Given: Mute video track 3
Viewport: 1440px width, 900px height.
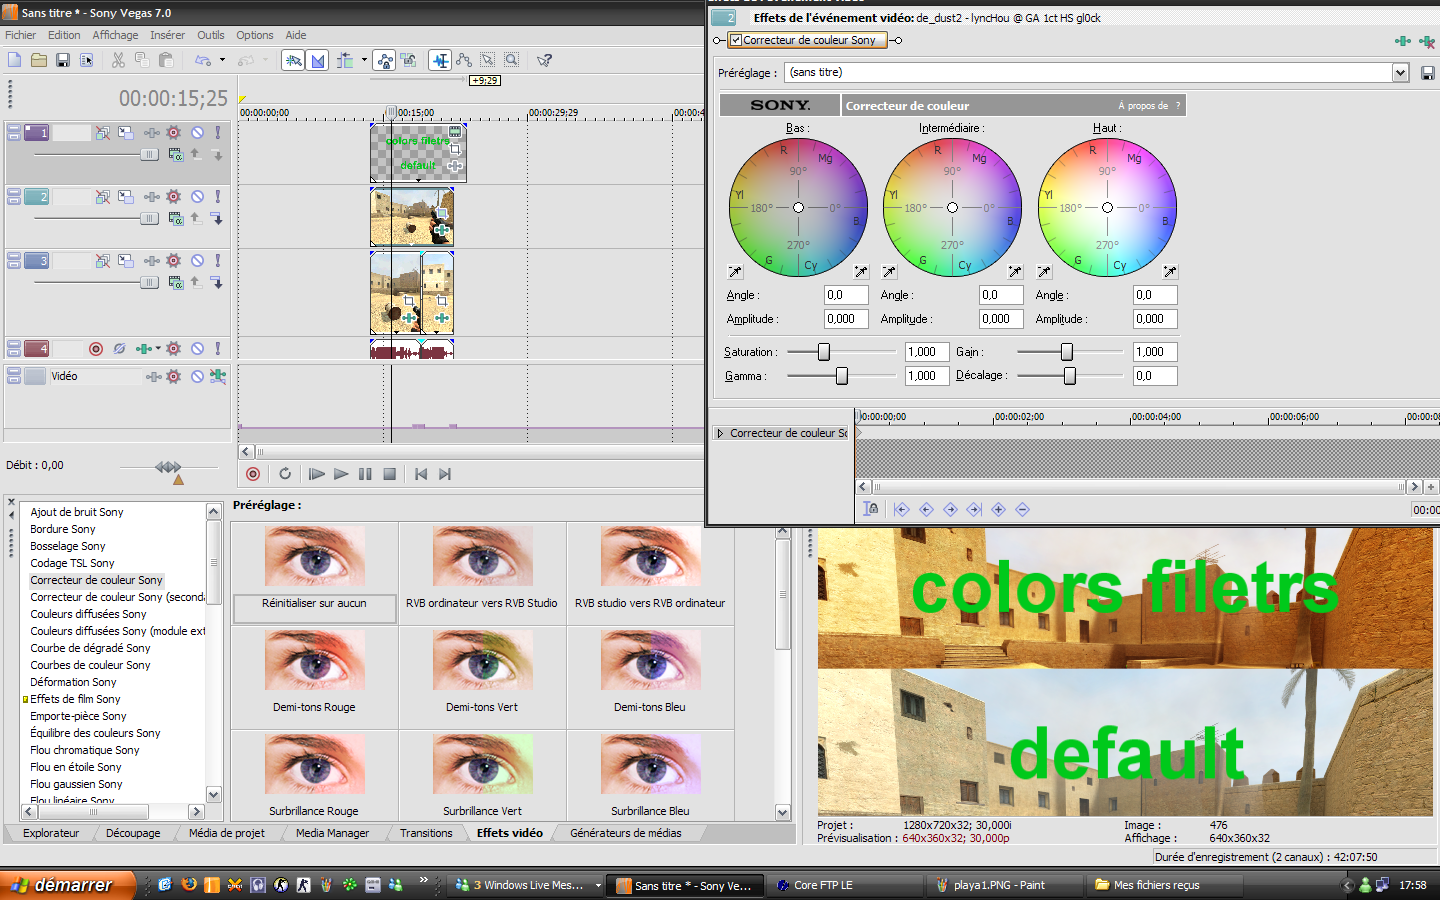Looking at the screenshot, I should click(x=197, y=261).
